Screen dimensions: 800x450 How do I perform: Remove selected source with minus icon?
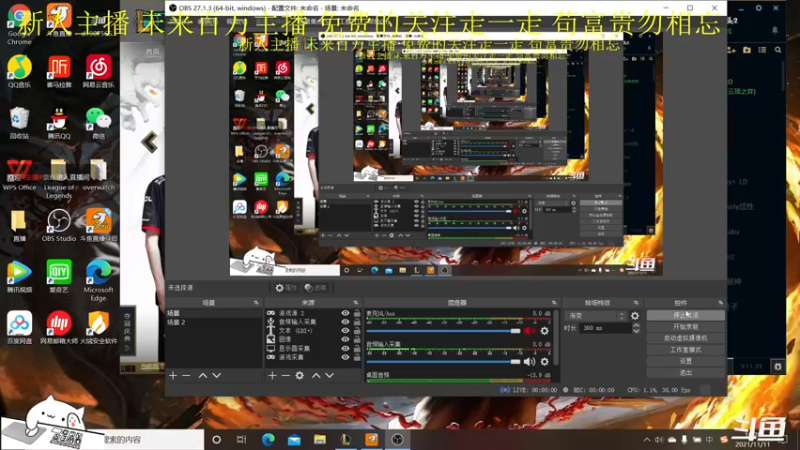pos(286,376)
